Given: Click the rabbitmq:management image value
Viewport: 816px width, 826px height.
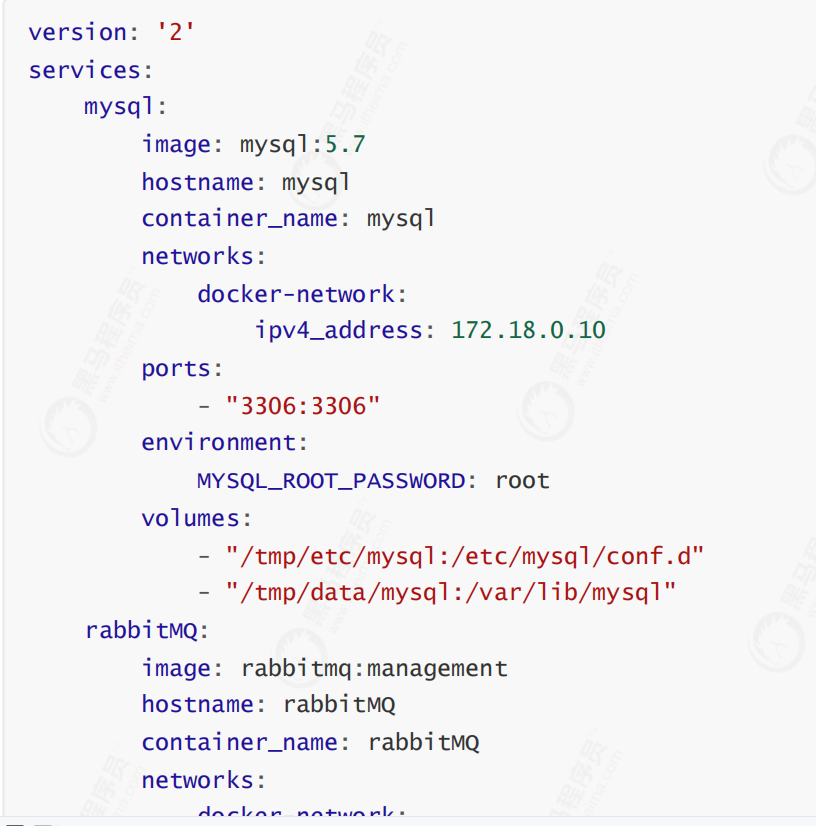Looking at the screenshot, I should click(374, 669).
